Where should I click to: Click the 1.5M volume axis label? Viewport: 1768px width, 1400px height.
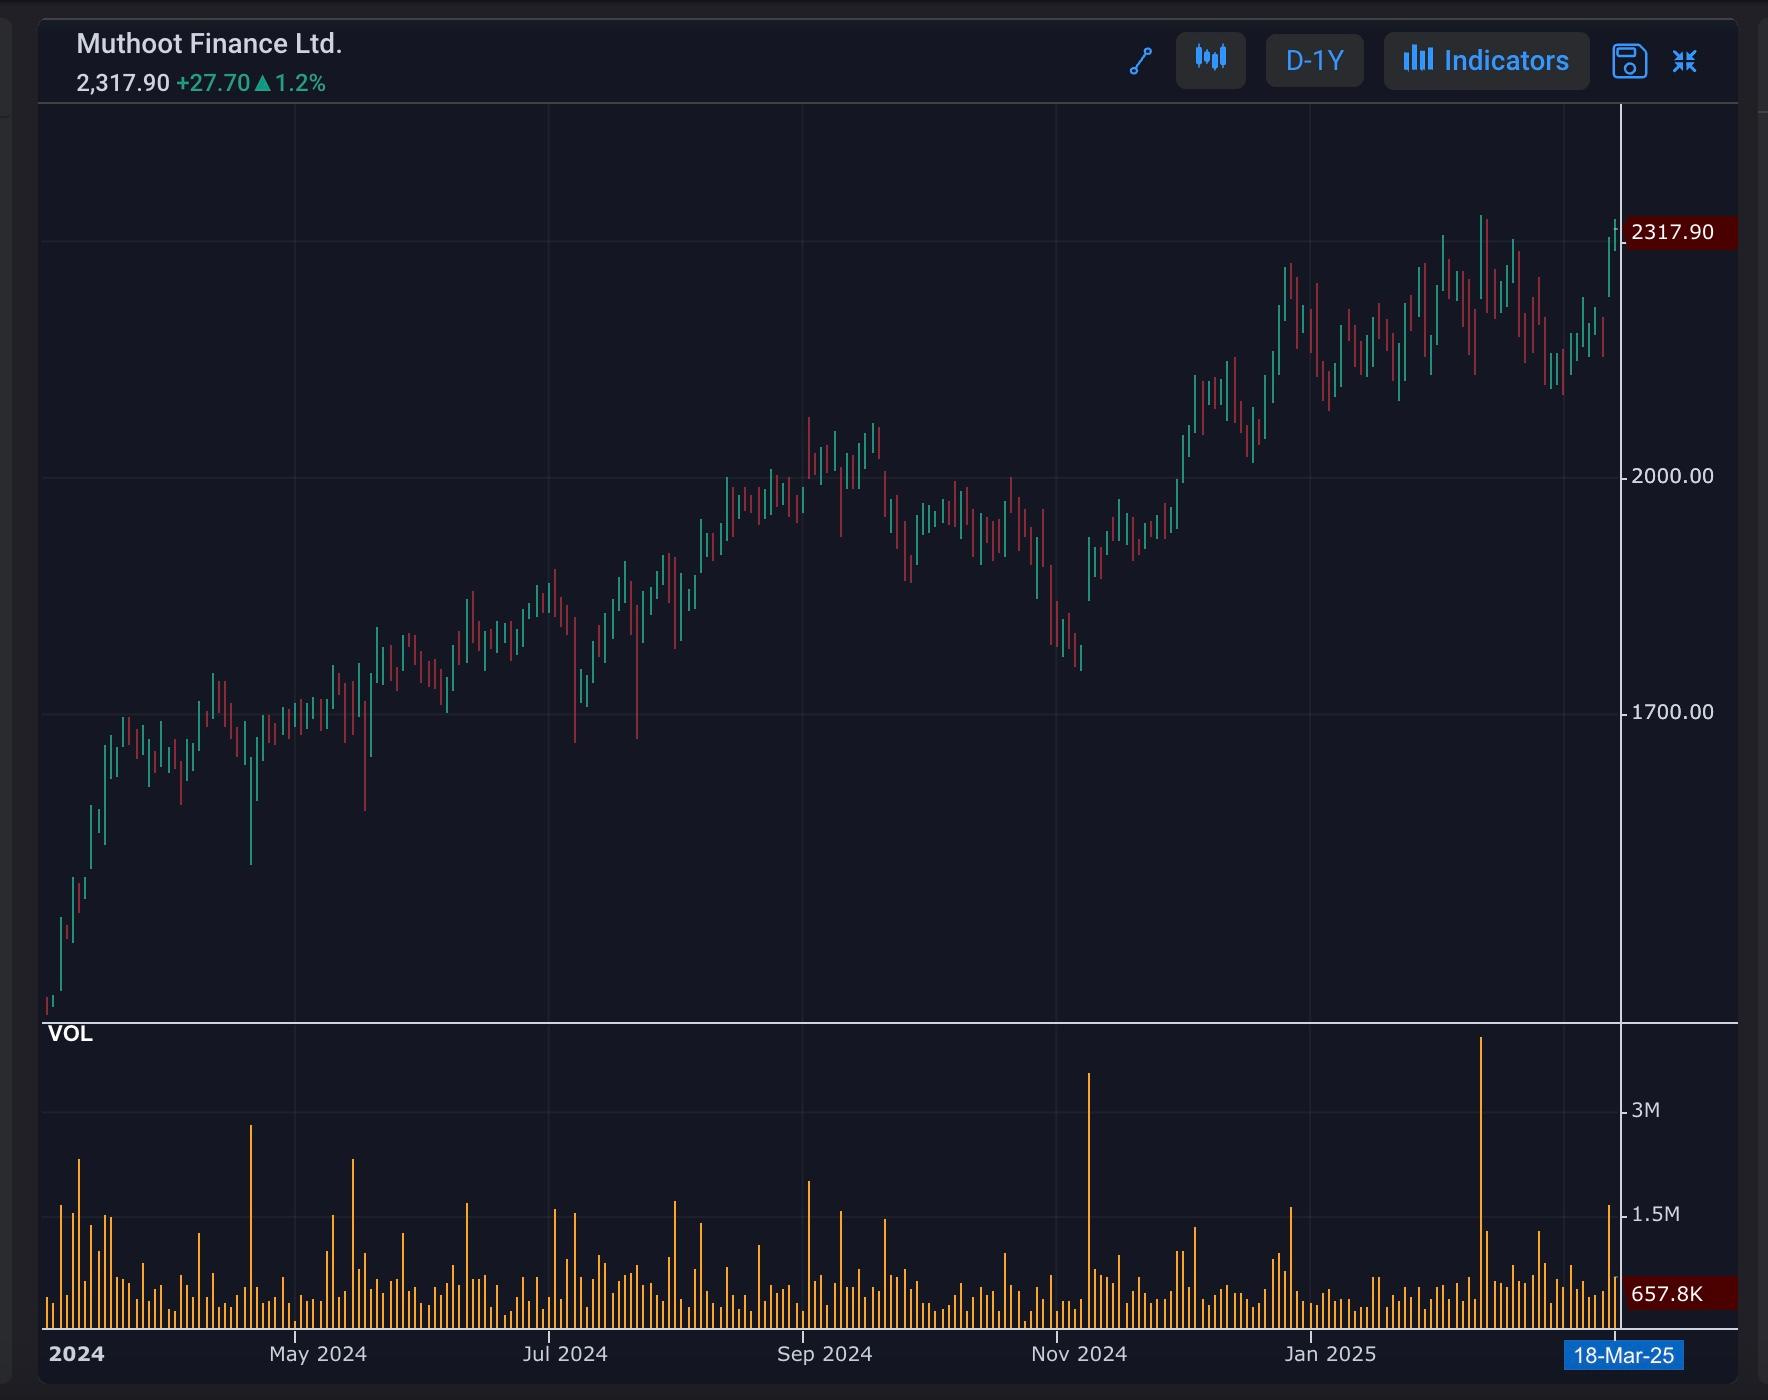pos(1655,1214)
